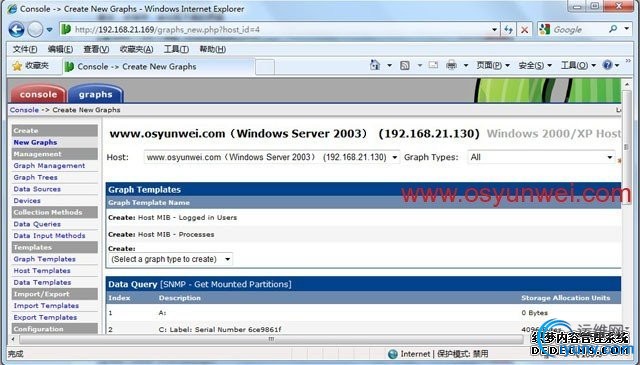Open 'Select a graph type to create' dropdown
The width and height of the screenshot is (640, 365).
pyautogui.click(x=171, y=259)
